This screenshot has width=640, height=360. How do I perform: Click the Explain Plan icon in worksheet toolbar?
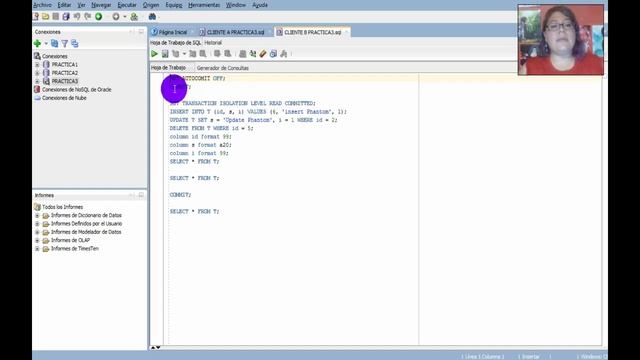[x=176, y=54]
